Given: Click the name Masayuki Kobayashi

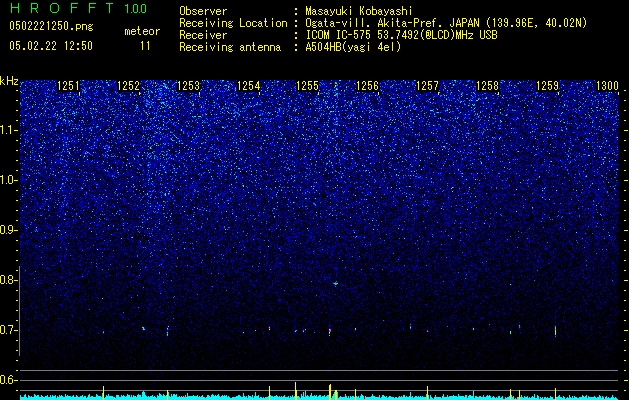Looking at the screenshot, I should [x=359, y=11].
